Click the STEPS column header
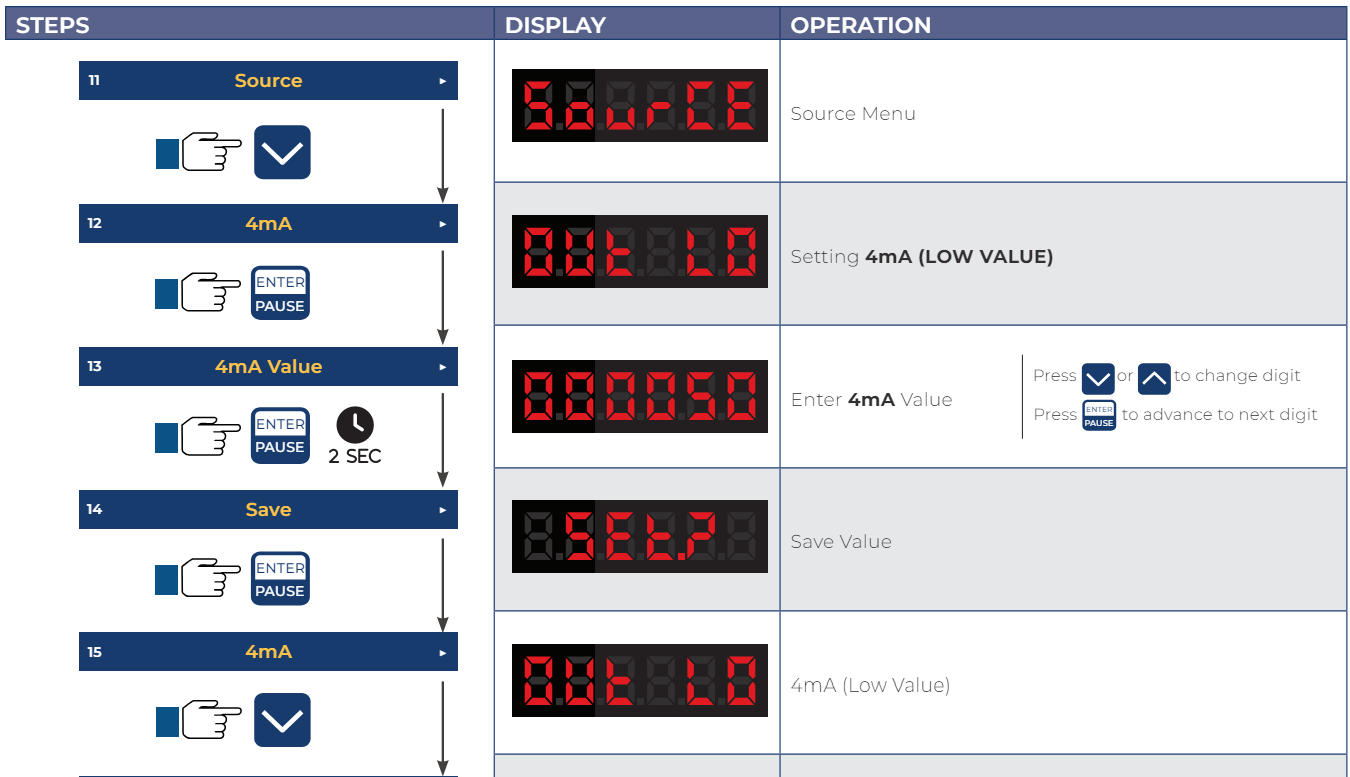 pos(250,24)
